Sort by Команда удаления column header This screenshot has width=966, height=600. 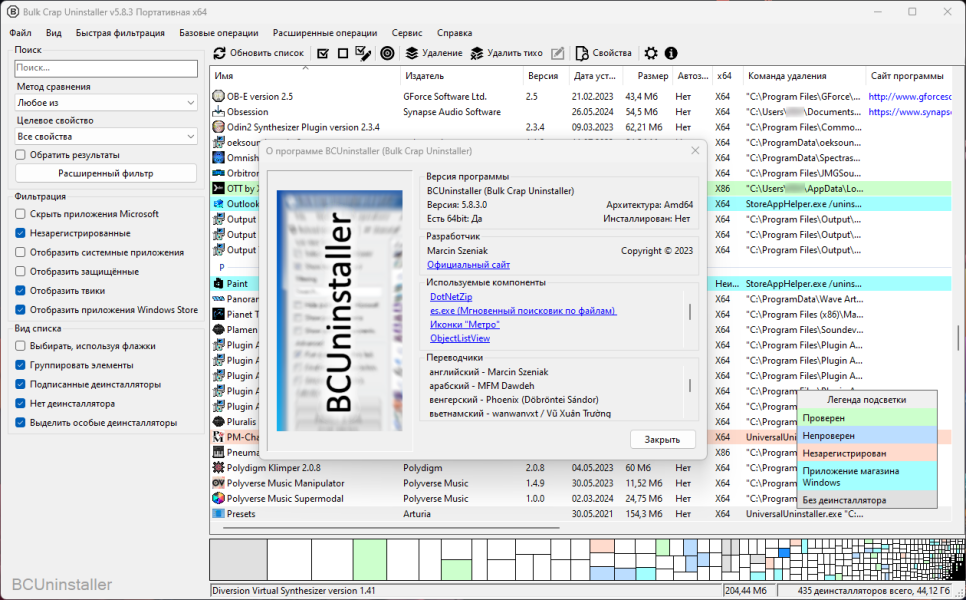[804, 76]
